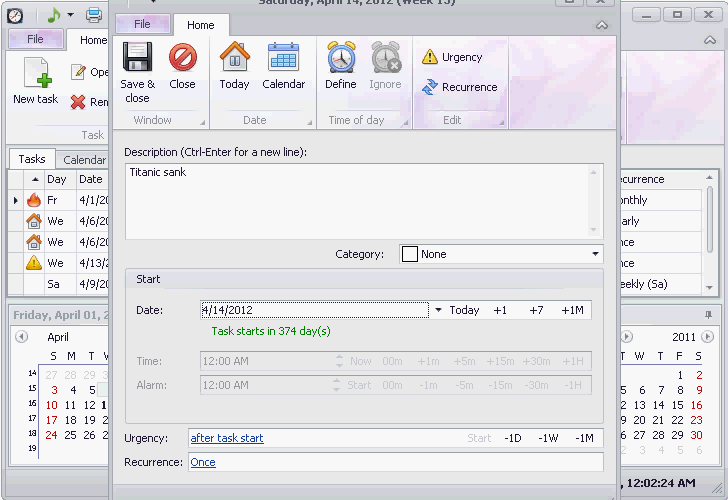The height and width of the screenshot is (500, 728).
Task: Click the red Close icon in ribbon
Action: coord(182,57)
